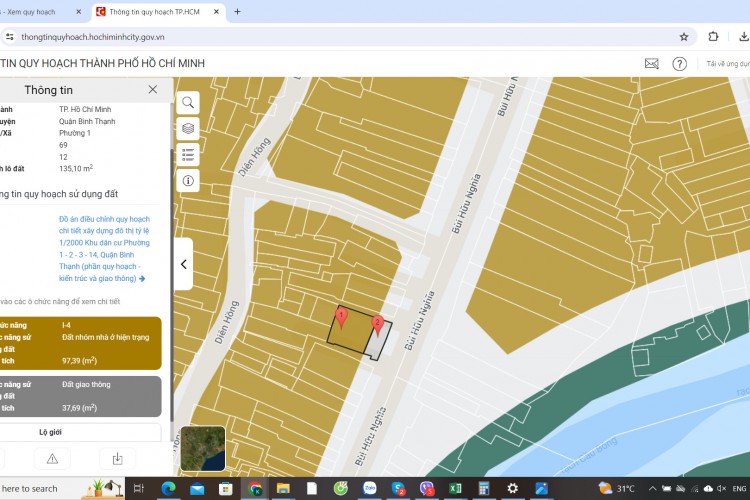
Task: Open the map legend list
Action: 188,154
